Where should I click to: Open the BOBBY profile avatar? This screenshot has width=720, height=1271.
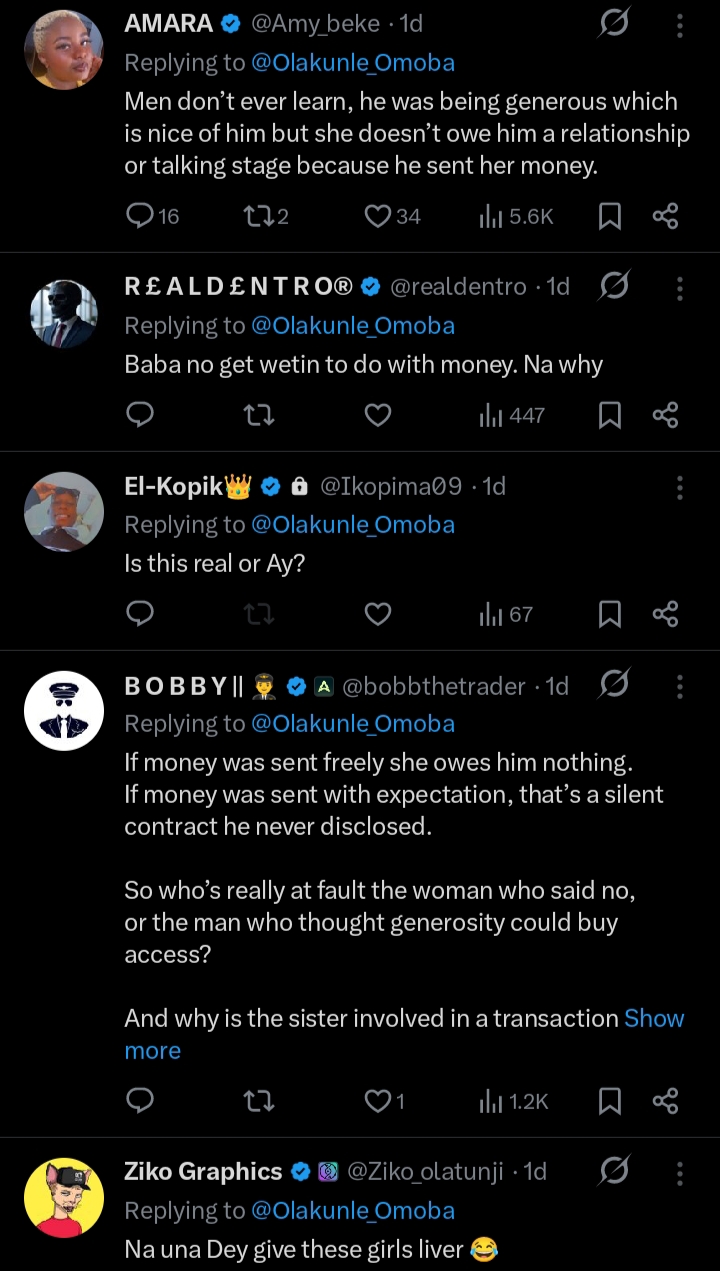pos(64,711)
